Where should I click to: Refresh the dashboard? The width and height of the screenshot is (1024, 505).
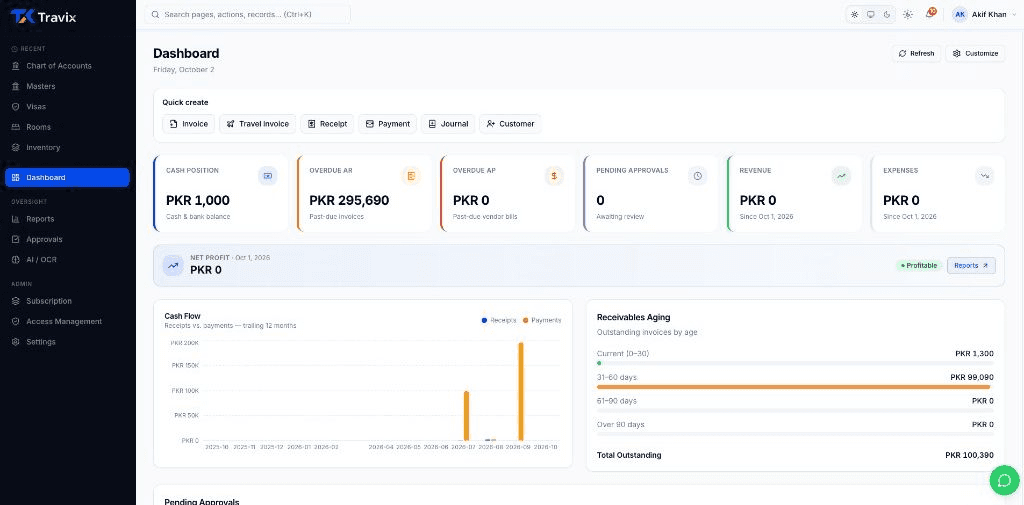[916, 54]
